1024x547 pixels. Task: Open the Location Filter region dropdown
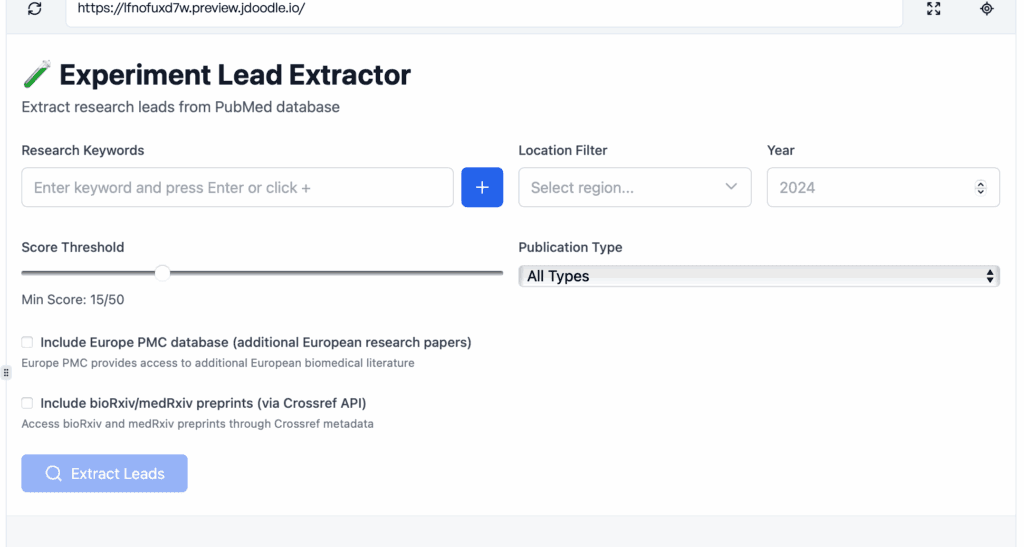click(x=634, y=187)
